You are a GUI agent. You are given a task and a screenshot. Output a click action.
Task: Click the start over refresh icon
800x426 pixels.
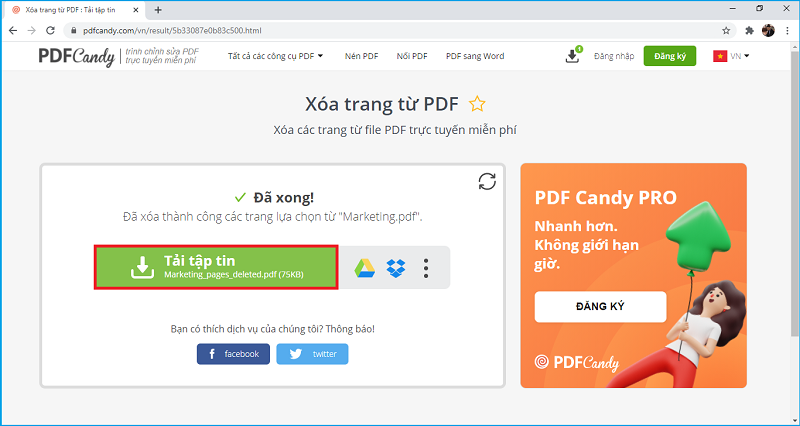tap(487, 181)
